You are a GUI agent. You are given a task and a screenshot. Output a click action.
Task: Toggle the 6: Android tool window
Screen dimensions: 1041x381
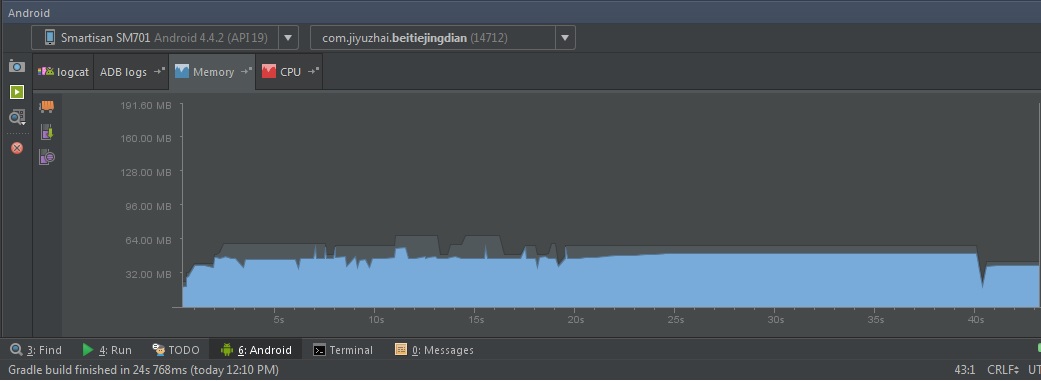point(256,350)
